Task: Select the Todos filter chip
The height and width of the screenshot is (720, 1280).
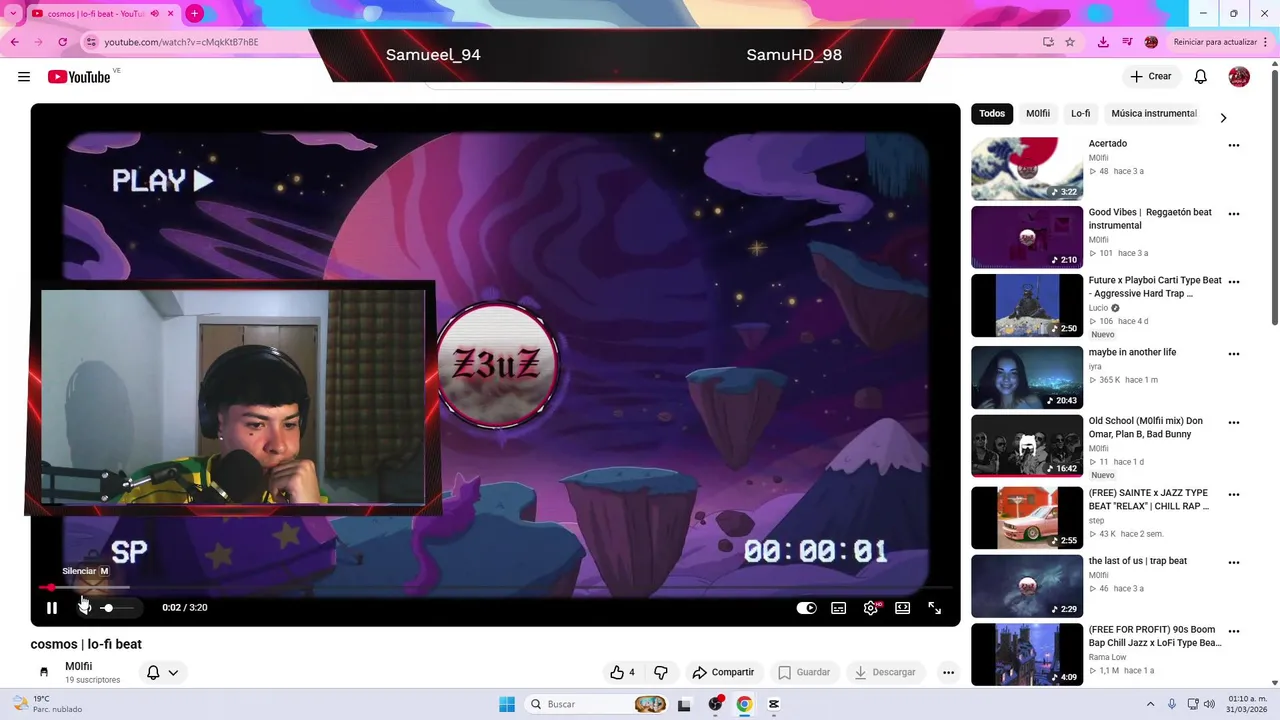Action: pos(992,113)
